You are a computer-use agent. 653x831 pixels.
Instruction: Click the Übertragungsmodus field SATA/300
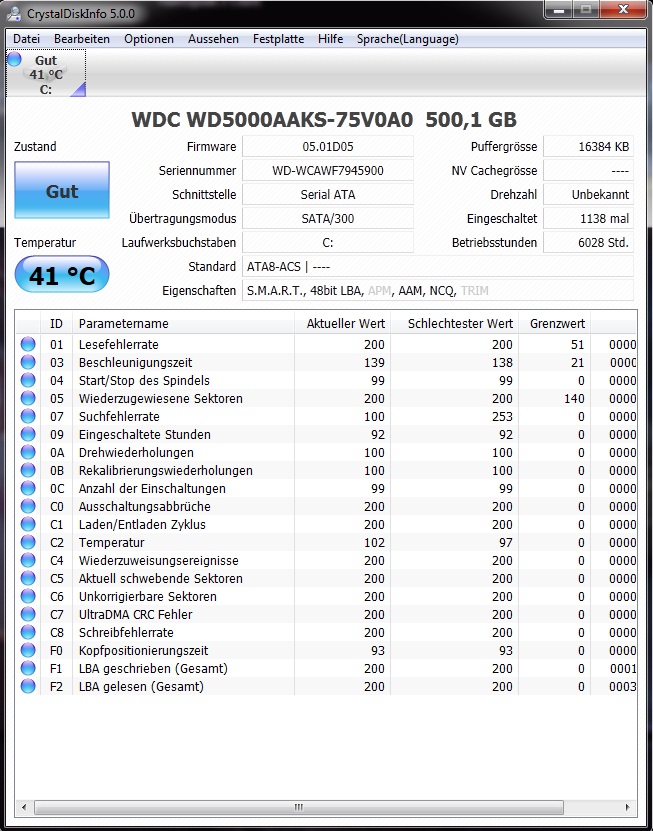(328, 218)
